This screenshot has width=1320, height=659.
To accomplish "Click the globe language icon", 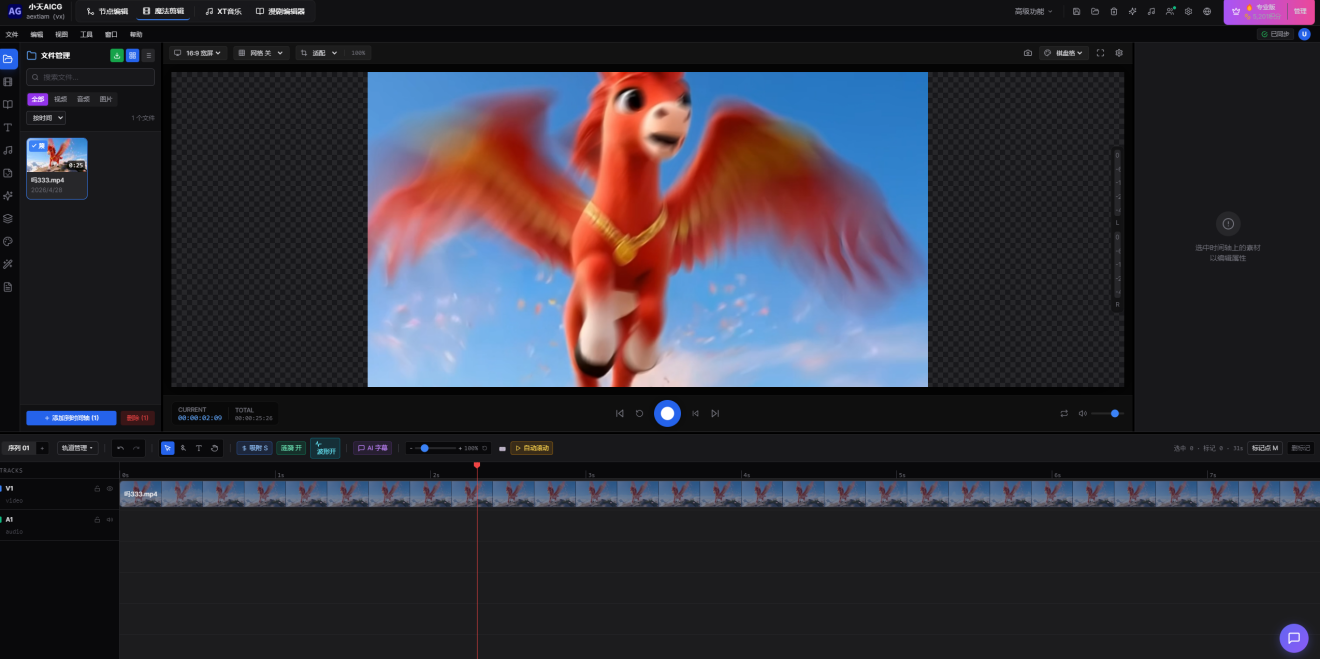I will pyautogui.click(x=1207, y=11).
